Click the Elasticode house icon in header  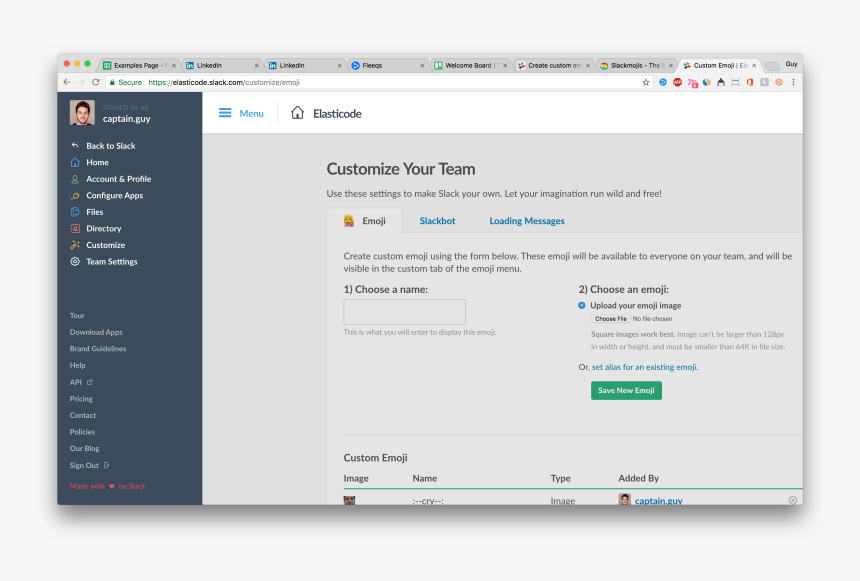[x=297, y=112]
